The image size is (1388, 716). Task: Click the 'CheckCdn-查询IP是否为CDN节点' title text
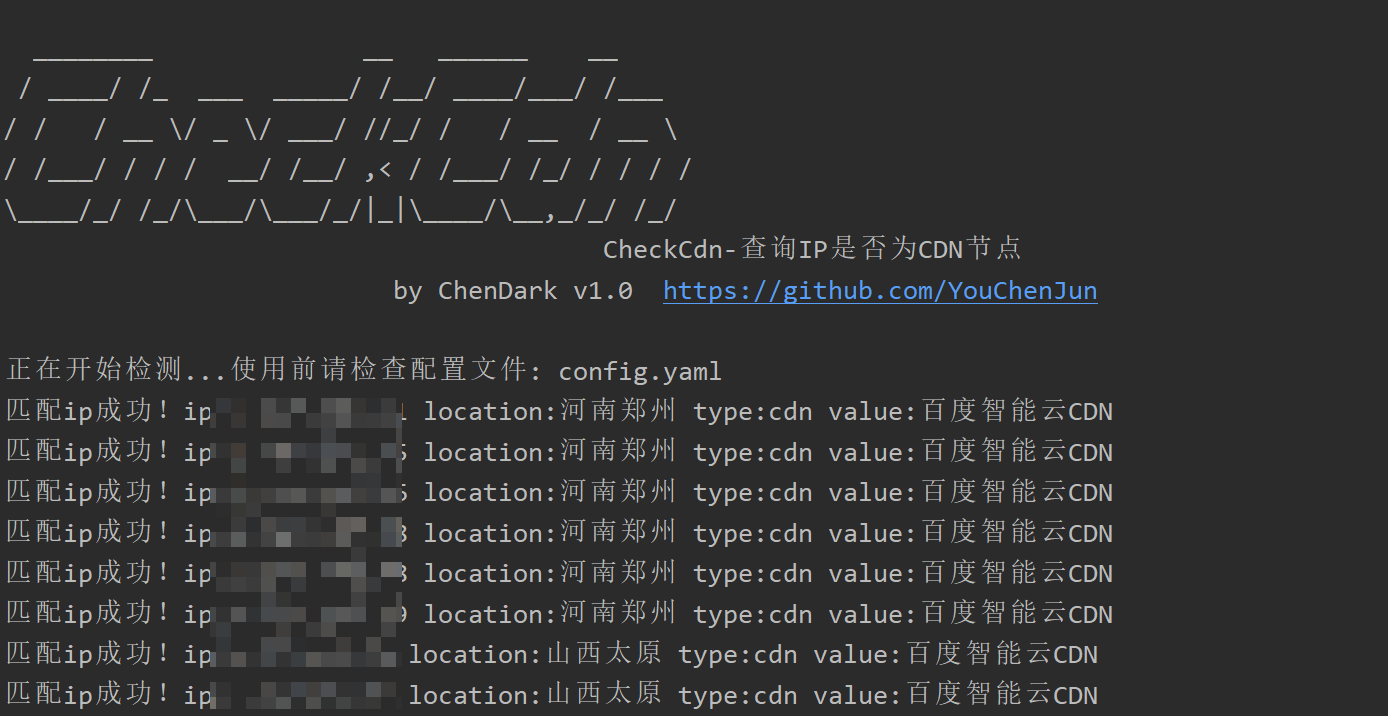pyautogui.click(x=812, y=249)
